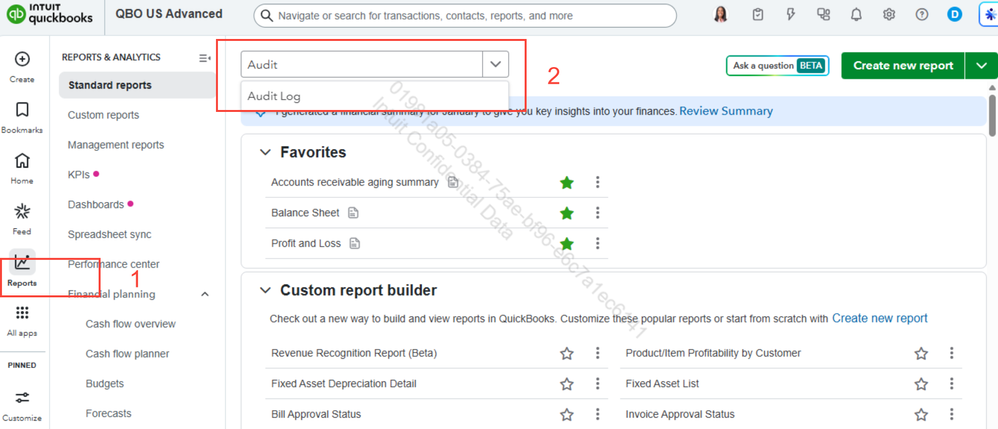Open Standard reports
The height and width of the screenshot is (429, 998).
click(x=137, y=85)
